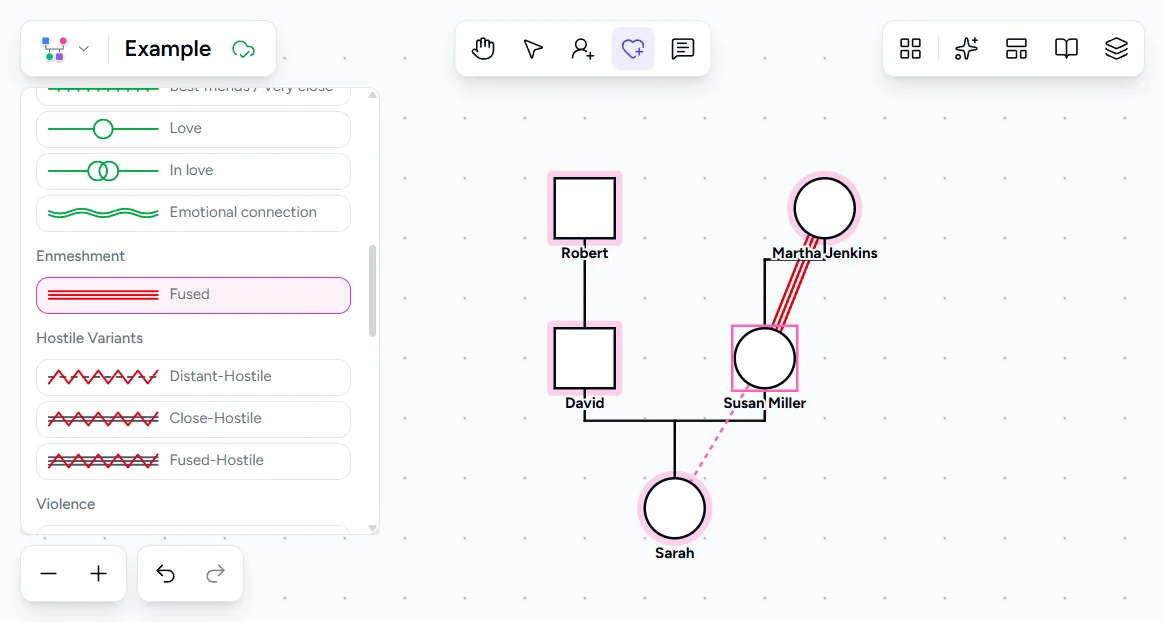Image resolution: width=1165 pixels, height=622 pixels.
Task: Select Sarah's circle node
Action: [675, 508]
